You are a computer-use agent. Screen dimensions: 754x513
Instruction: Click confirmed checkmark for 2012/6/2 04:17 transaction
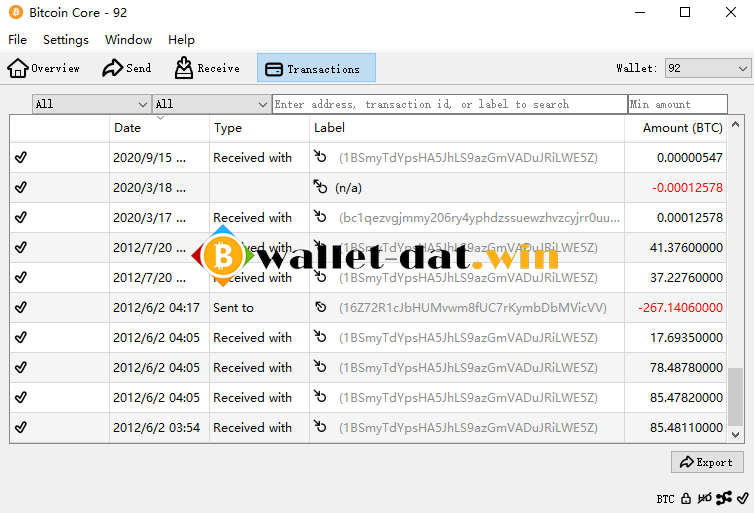(x=21, y=307)
